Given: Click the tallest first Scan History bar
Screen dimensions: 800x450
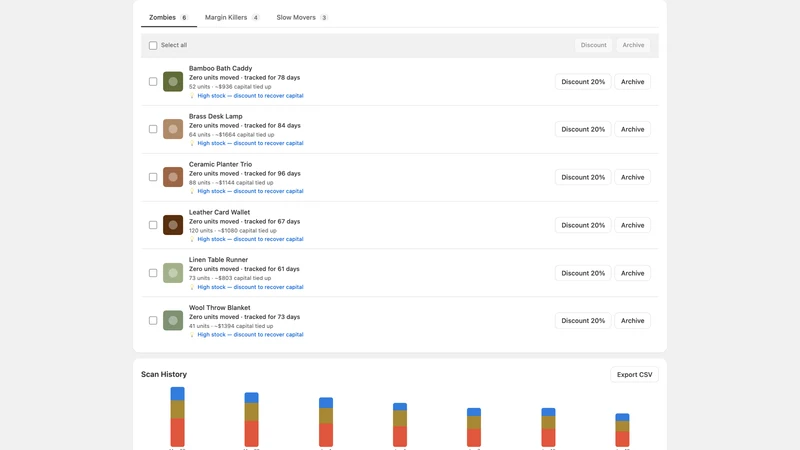Looking at the screenshot, I should tap(178, 417).
